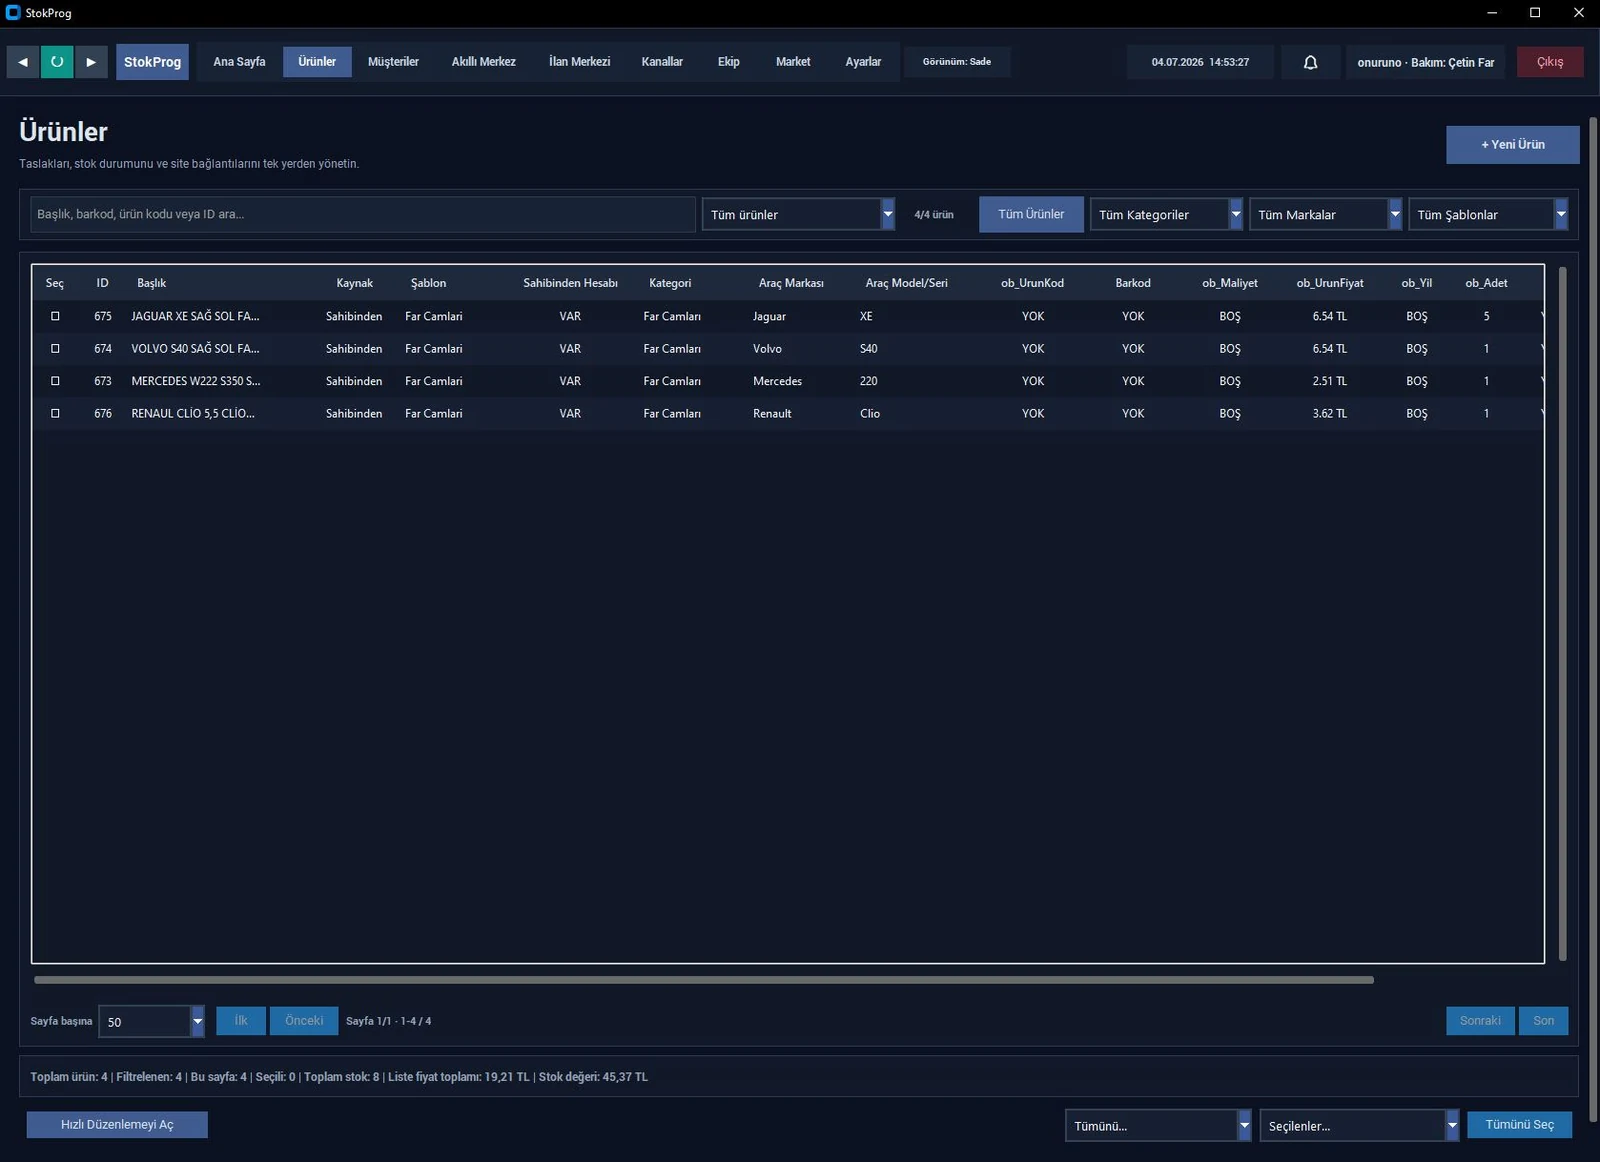Click the forward navigation arrow icon
This screenshot has width=1600, height=1162.
point(91,62)
